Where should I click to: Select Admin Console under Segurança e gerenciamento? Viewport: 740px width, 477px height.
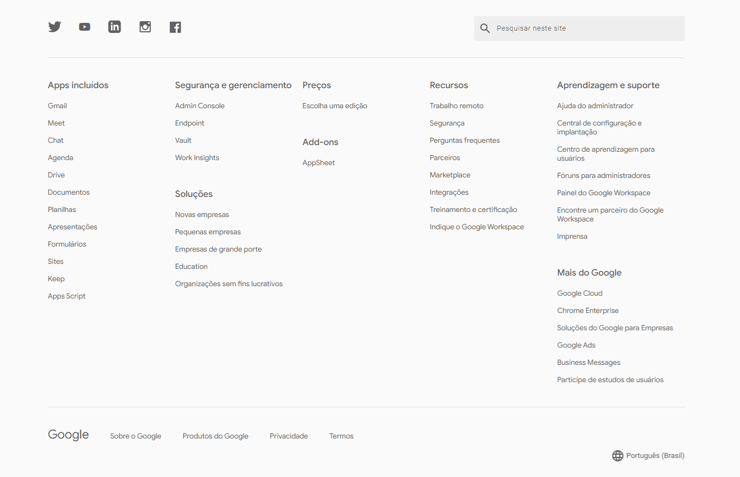[x=200, y=106]
